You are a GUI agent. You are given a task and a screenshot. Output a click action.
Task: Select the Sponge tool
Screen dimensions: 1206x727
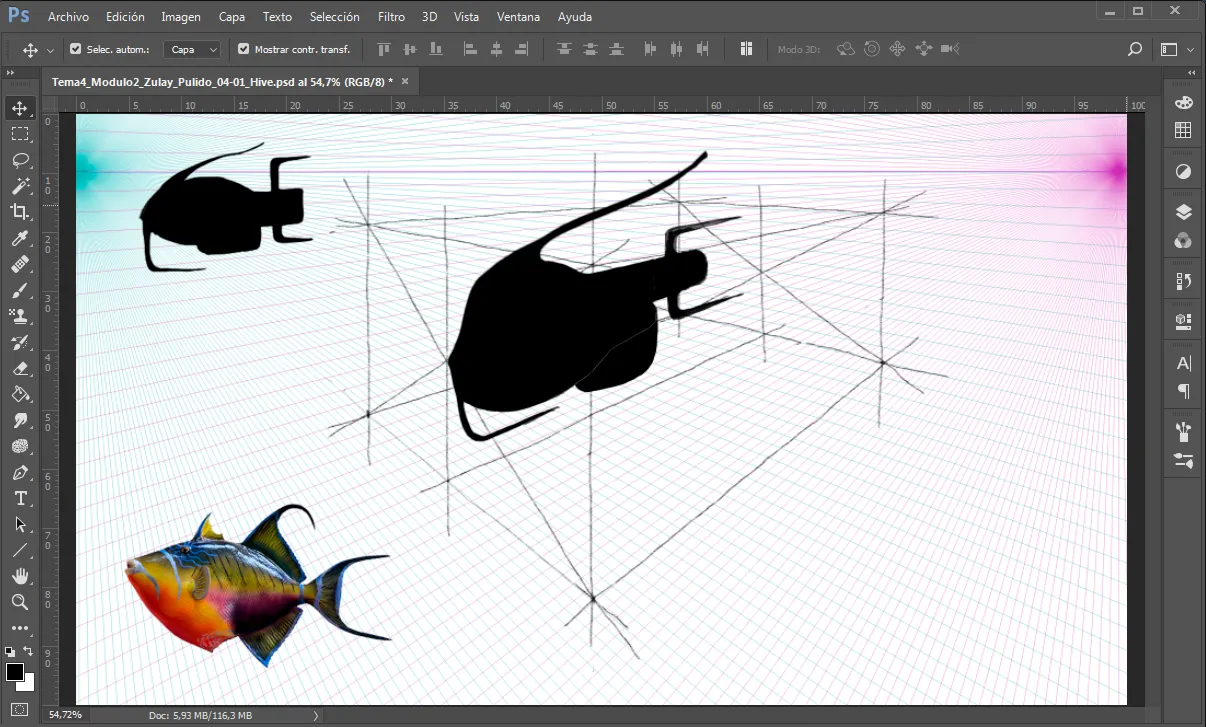pos(20,446)
